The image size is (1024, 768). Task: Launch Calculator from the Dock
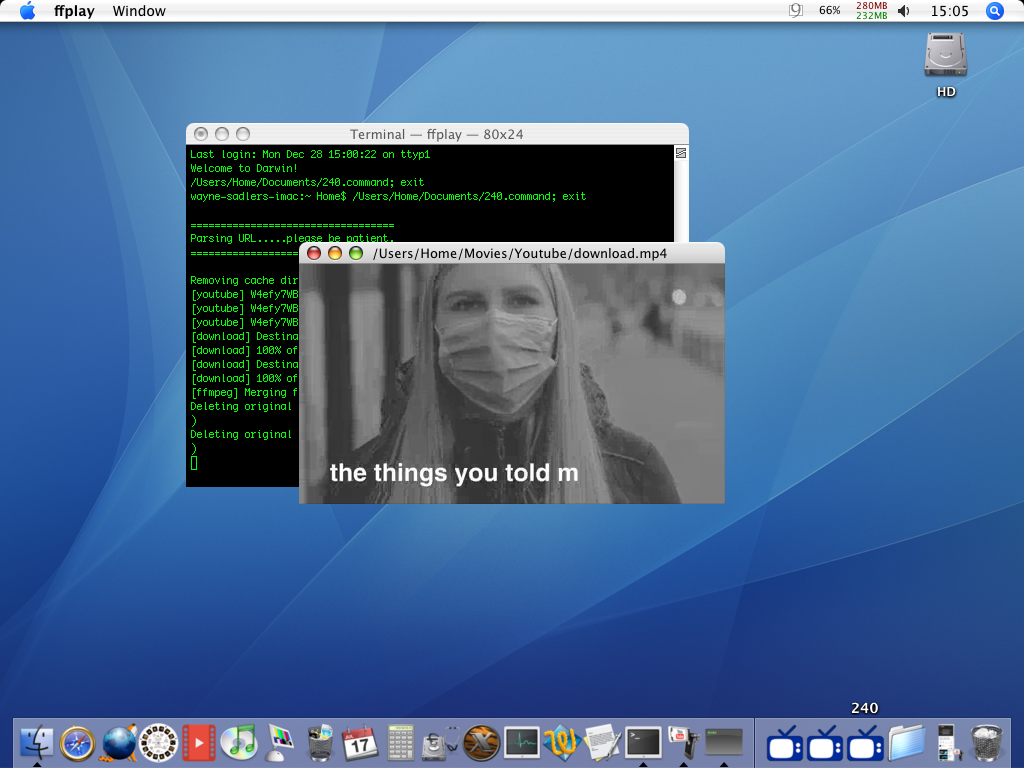click(400, 743)
